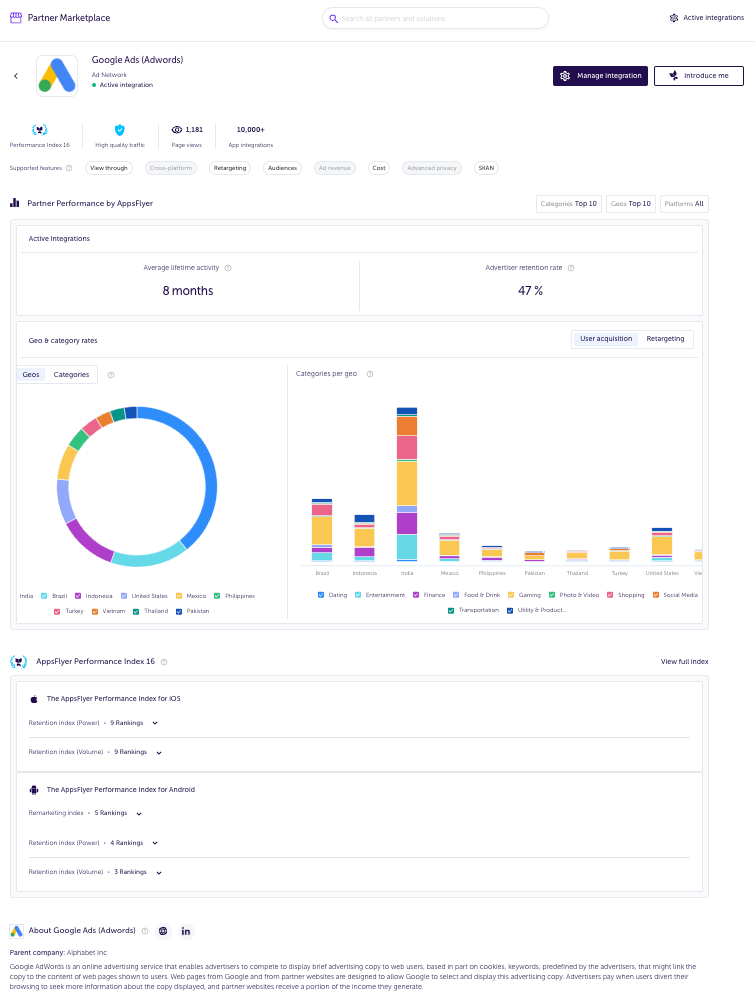Click the Manage integration button
This screenshot has height=998, width=755.
pos(600,76)
